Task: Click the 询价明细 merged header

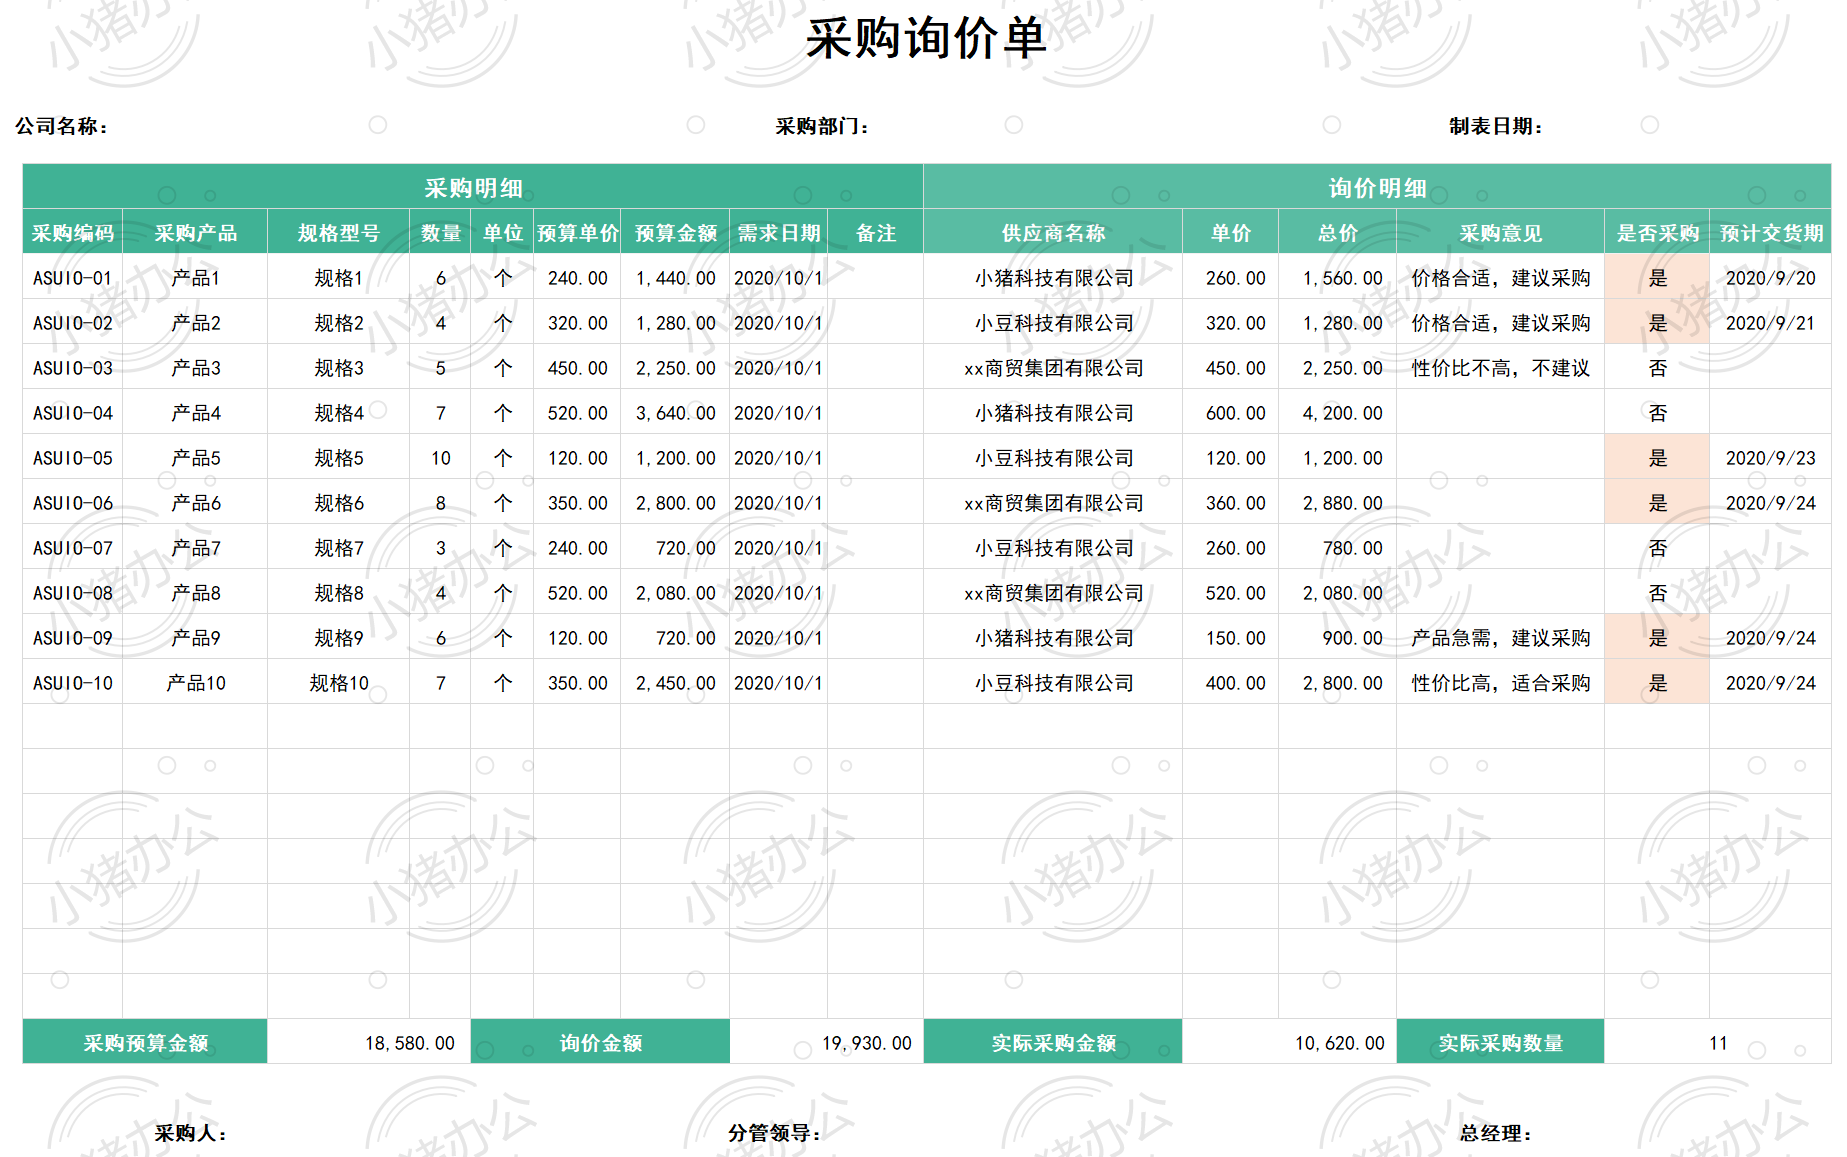Action: [x=1377, y=187]
